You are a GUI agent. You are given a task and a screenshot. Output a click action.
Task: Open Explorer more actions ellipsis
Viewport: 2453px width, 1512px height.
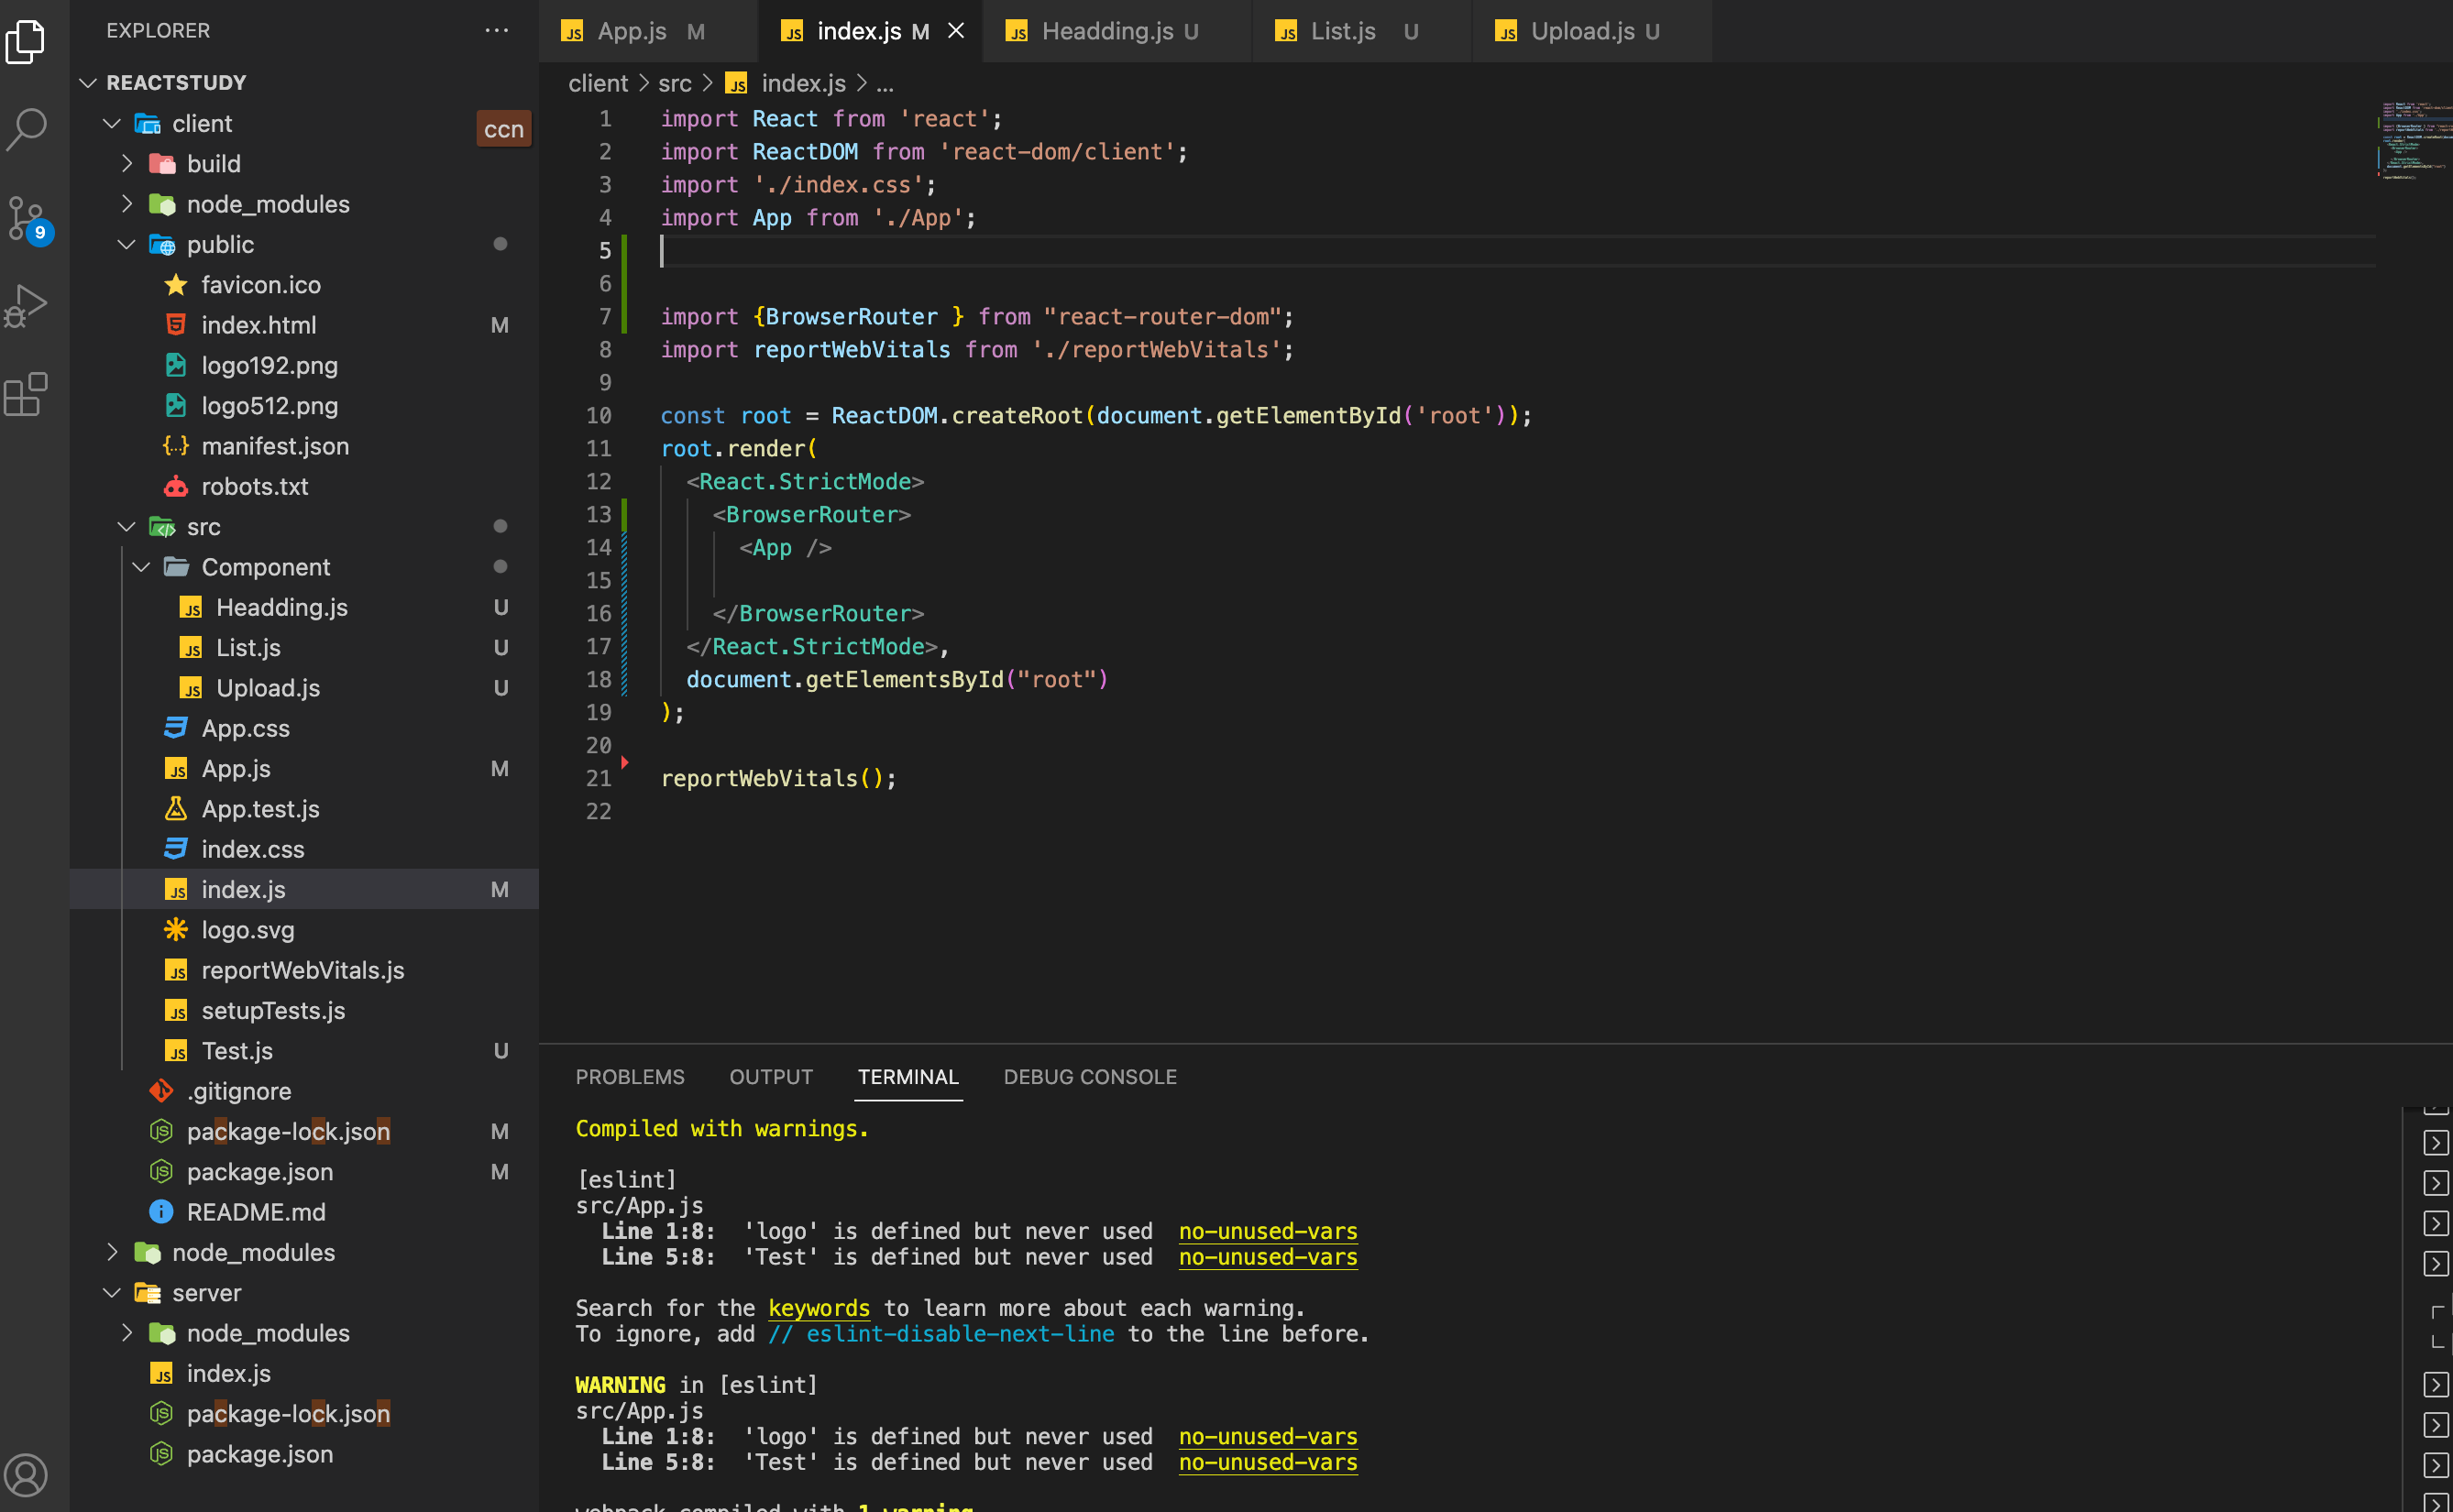coord(496,31)
